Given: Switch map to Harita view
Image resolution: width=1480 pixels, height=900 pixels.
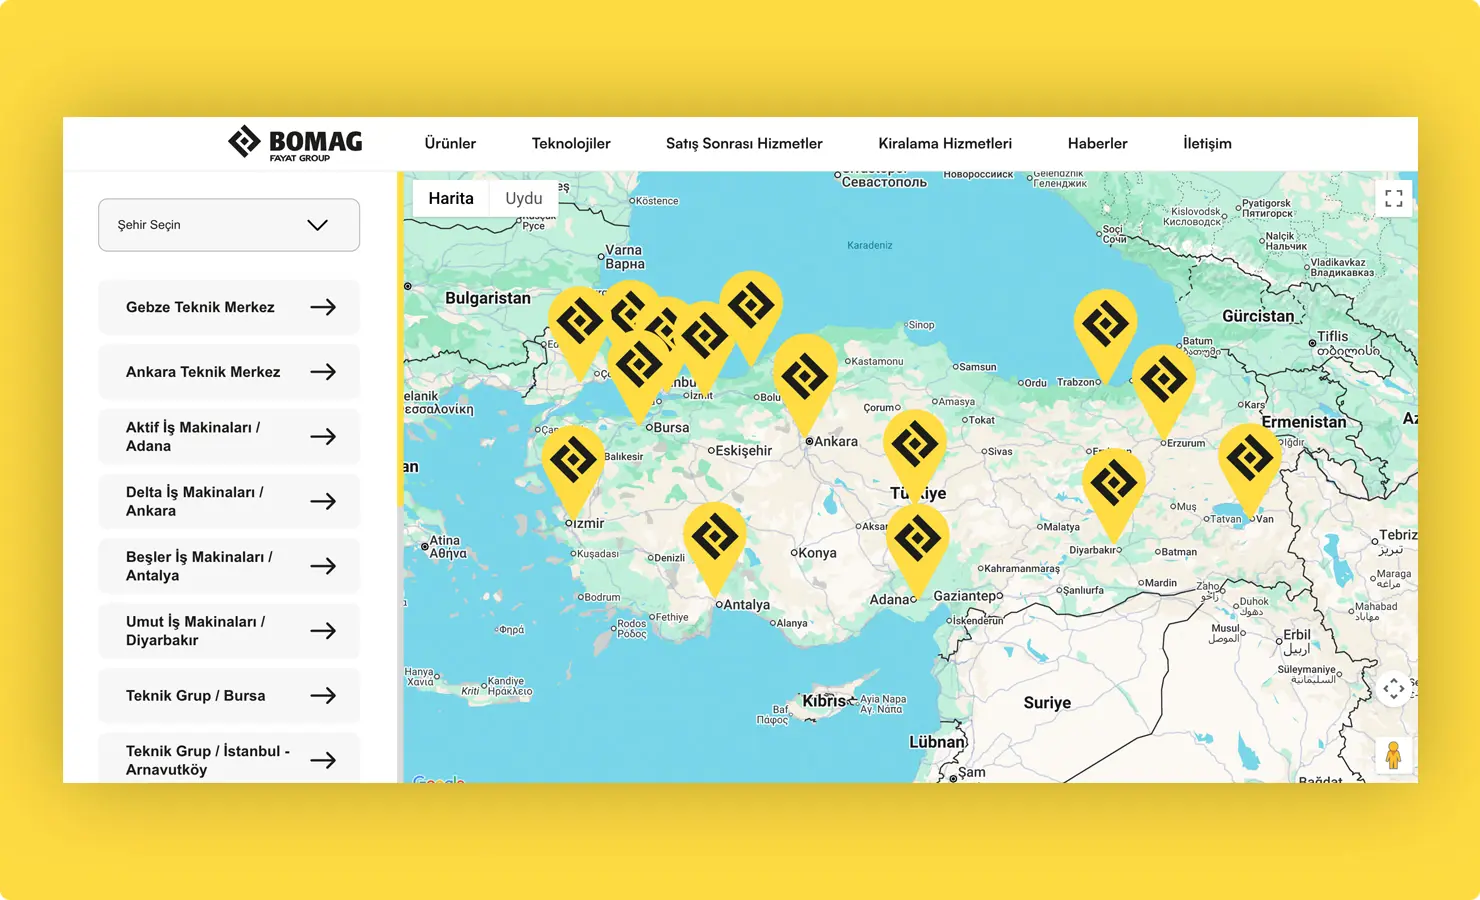Looking at the screenshot, I should 451,198.
